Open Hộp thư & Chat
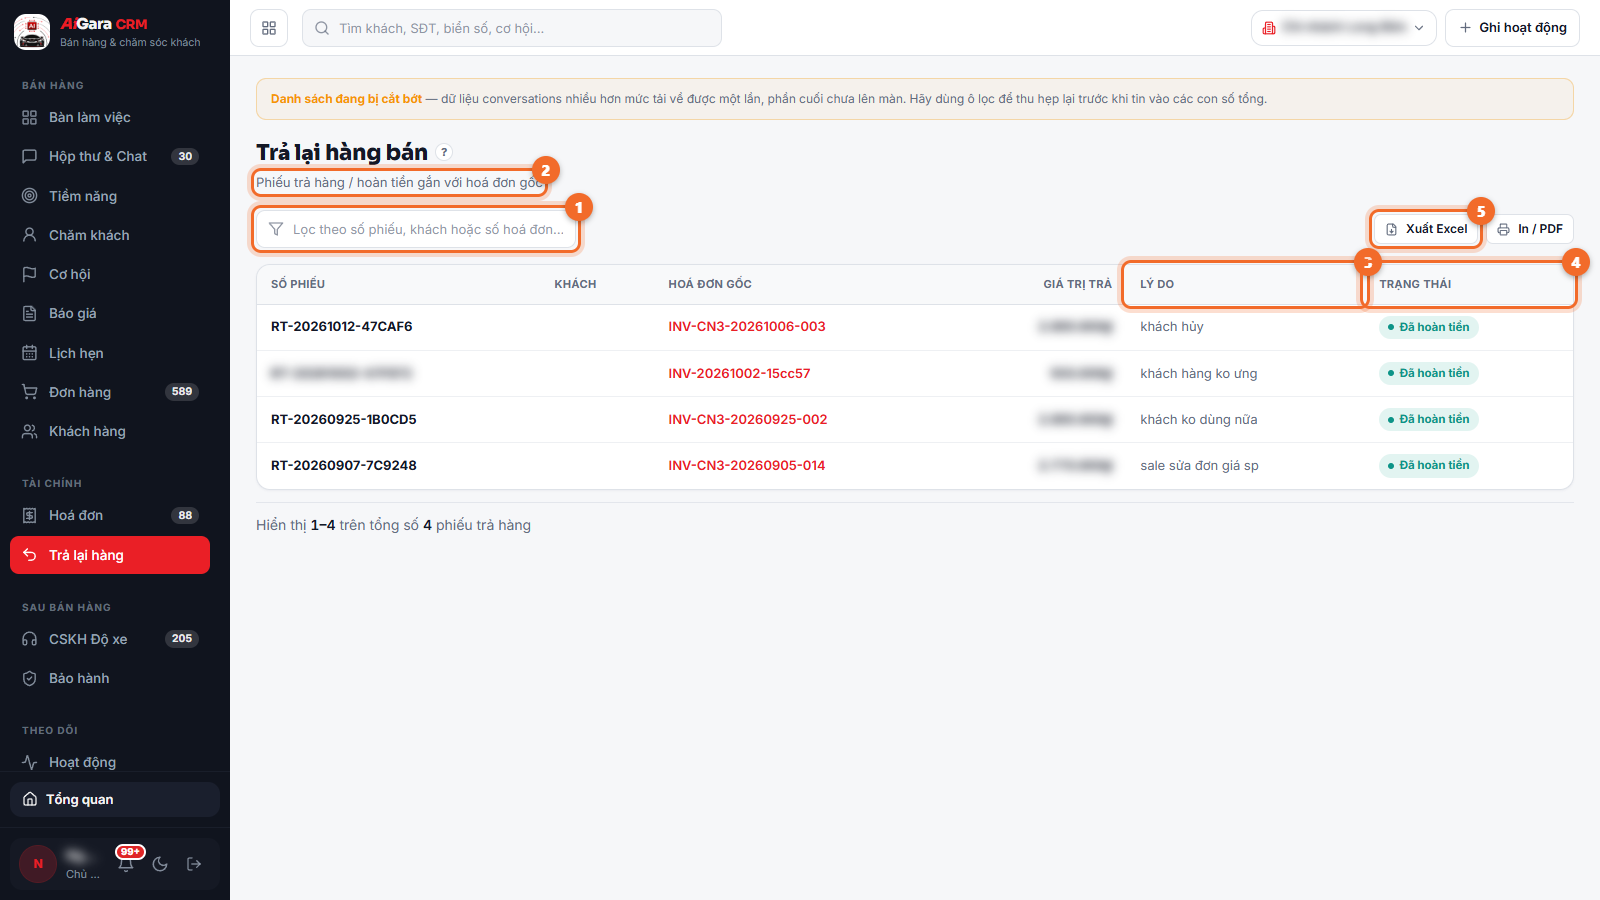This screenshot has height=900, width=1600. click(110, 157)
